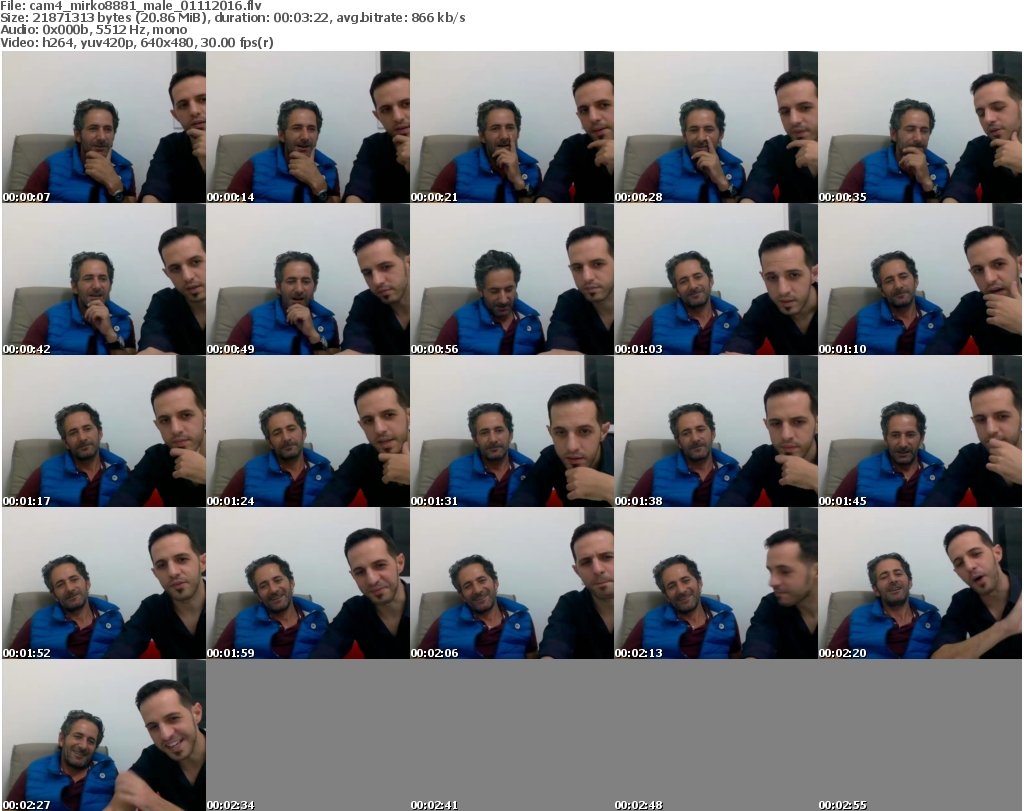Click the 'Audio: 0x000b, 5512 Hz, mono' line
The height and width of the screenshot is (811, 1024).
tap(93, 30)
